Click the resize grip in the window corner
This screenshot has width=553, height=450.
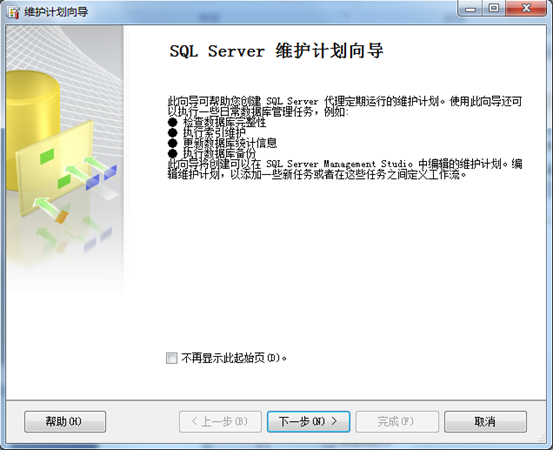(541, 438)
